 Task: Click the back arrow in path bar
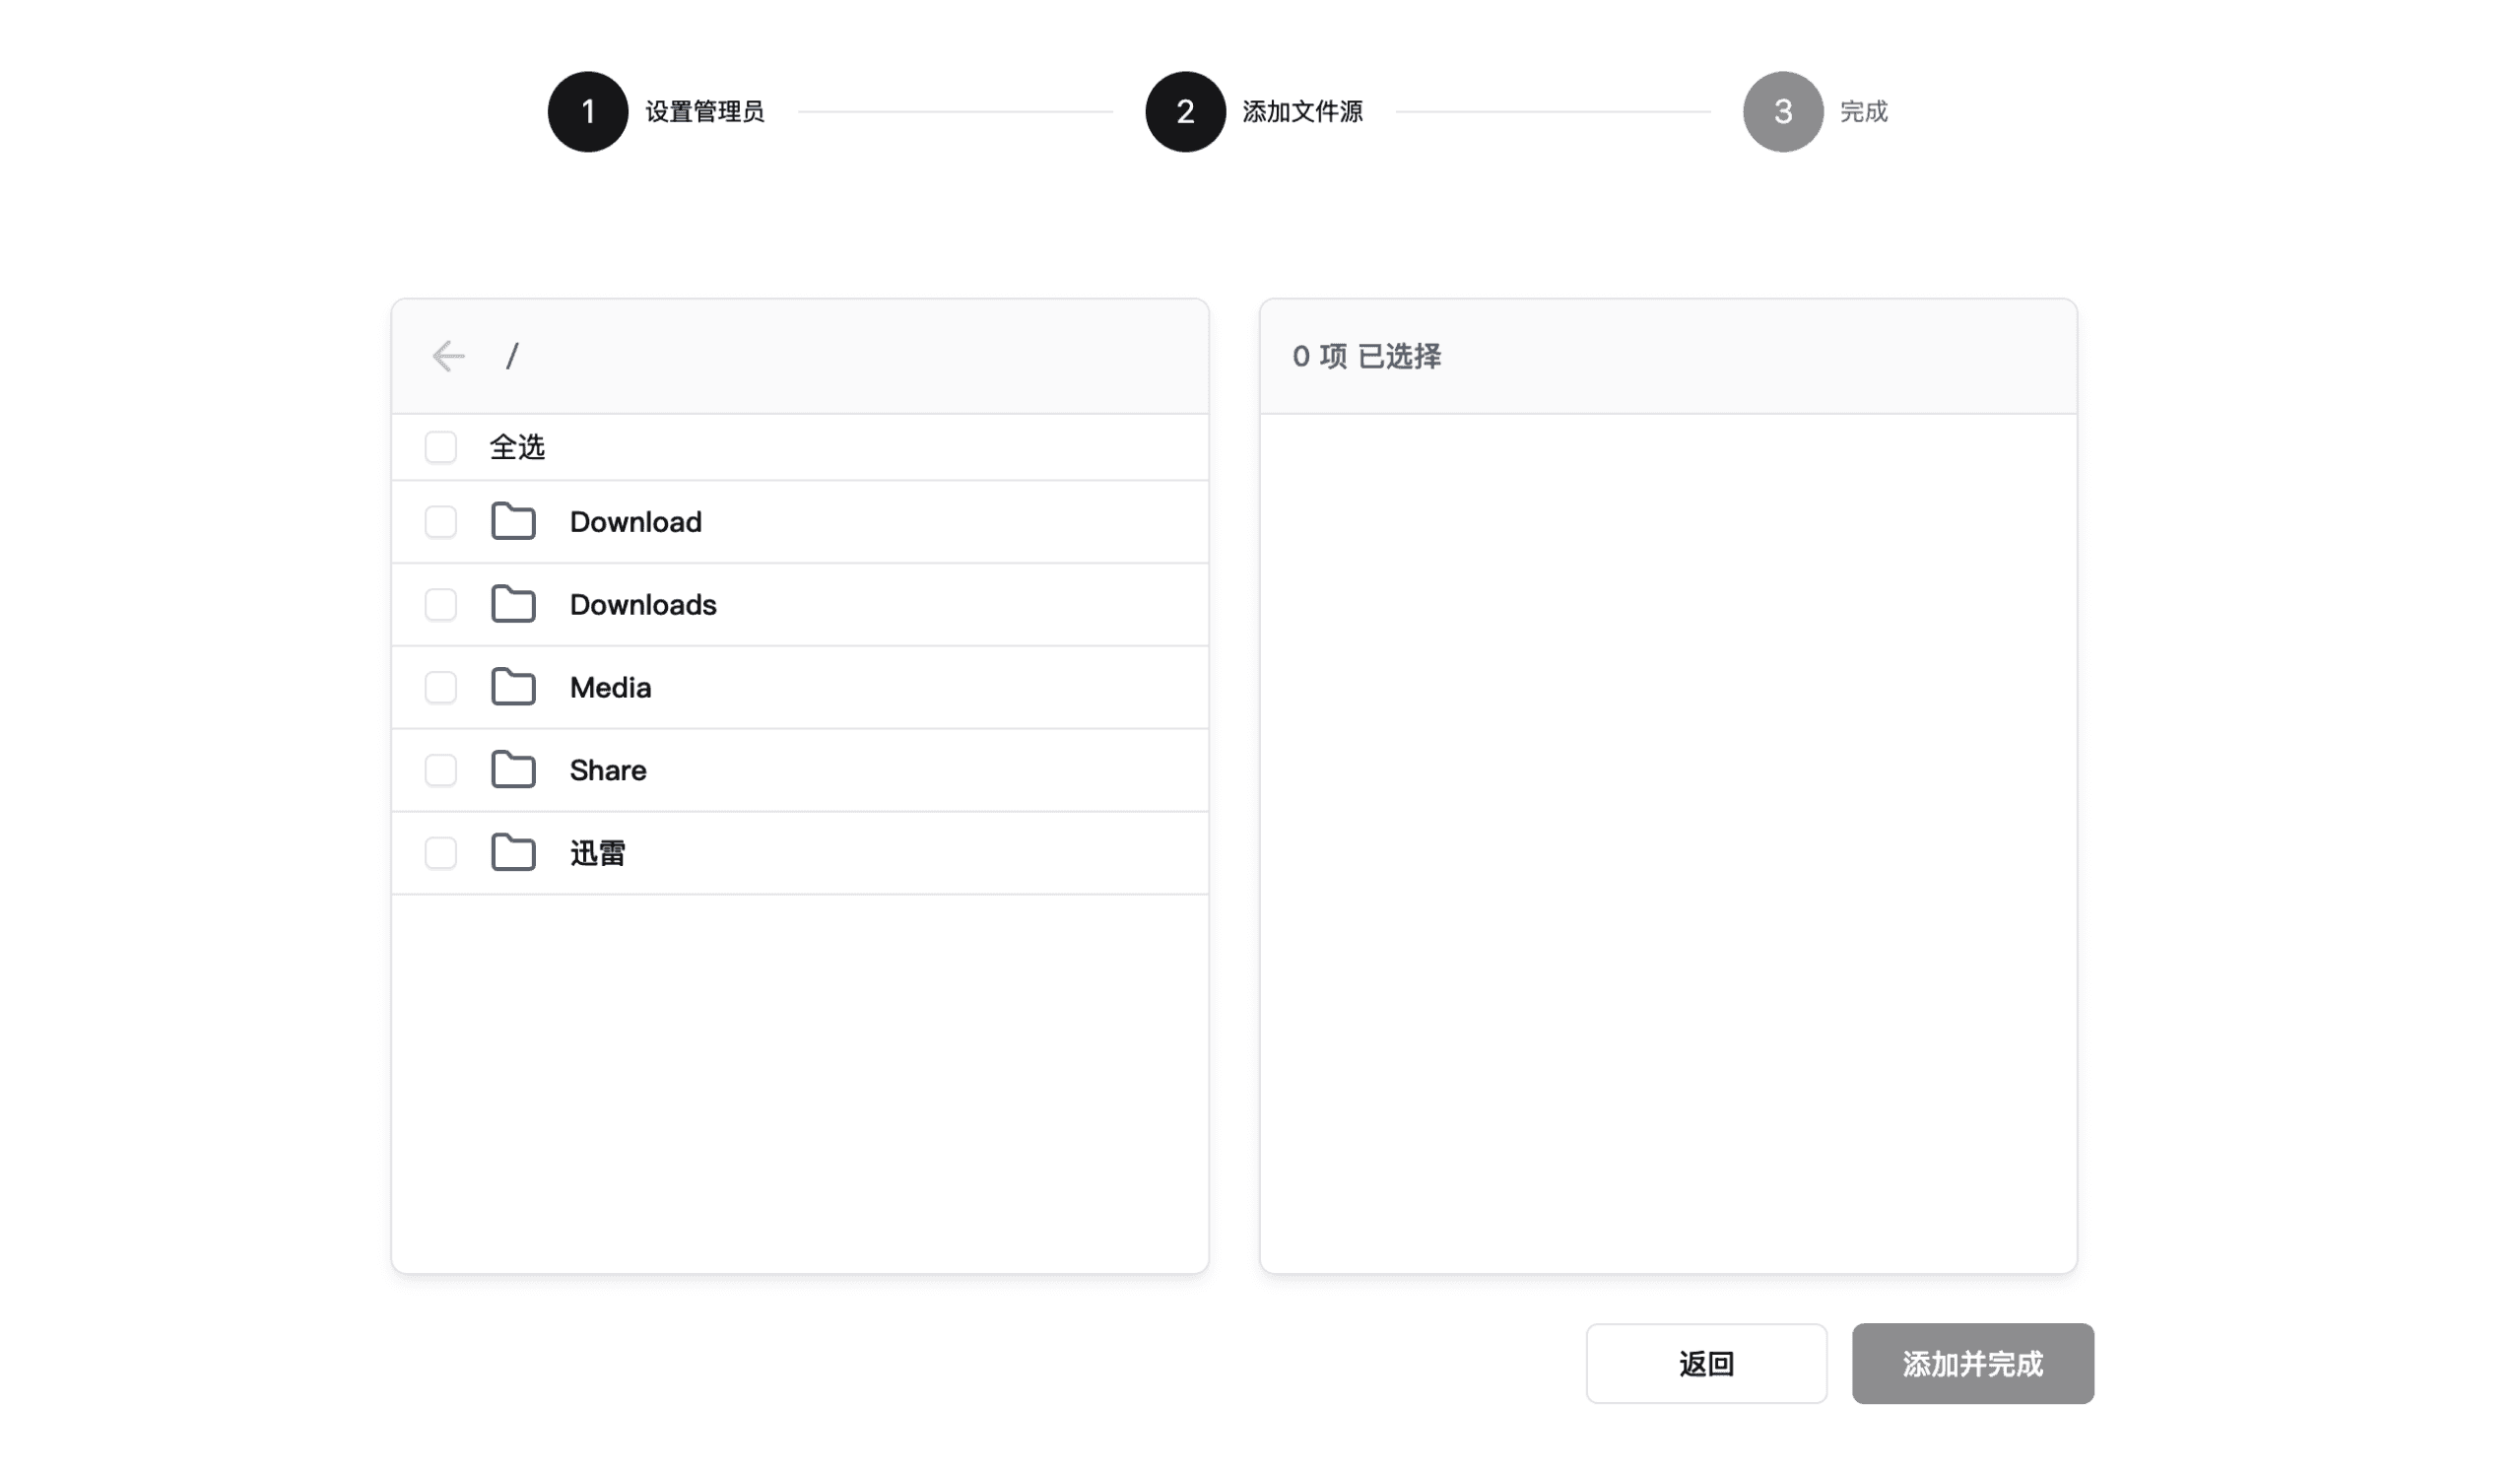(448, 356)
